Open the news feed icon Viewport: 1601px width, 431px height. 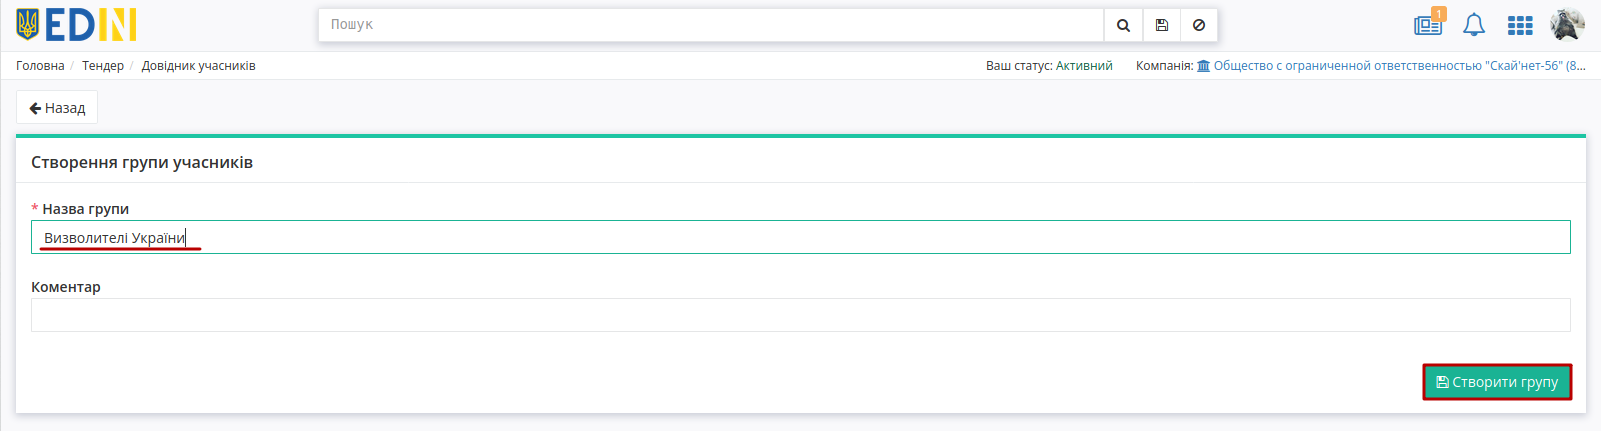[x=1428, y=25]
